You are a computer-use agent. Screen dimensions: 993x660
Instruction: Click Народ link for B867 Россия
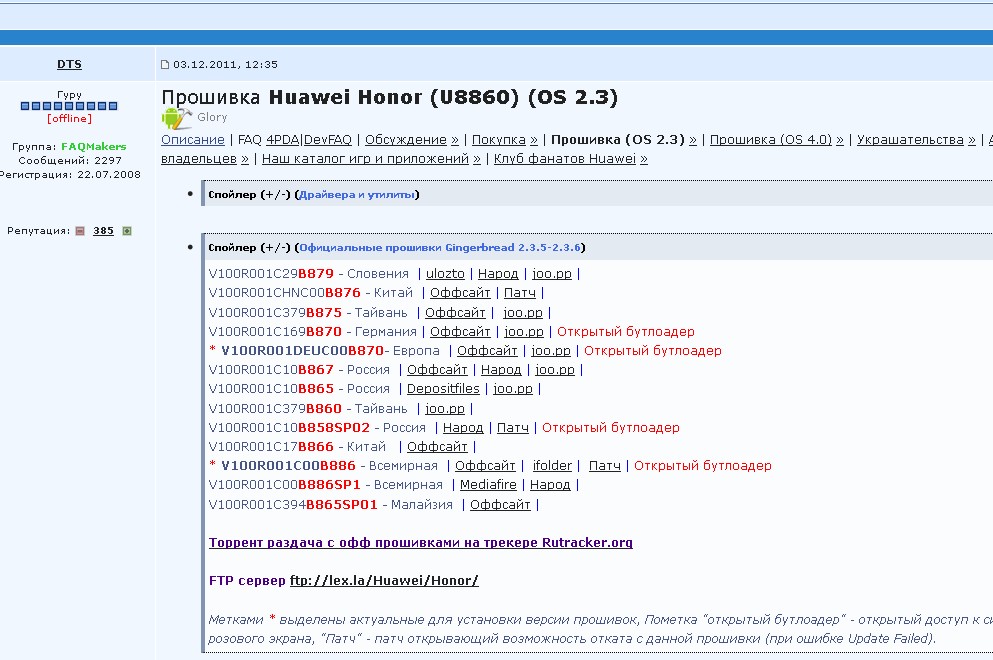pos(501,369)
